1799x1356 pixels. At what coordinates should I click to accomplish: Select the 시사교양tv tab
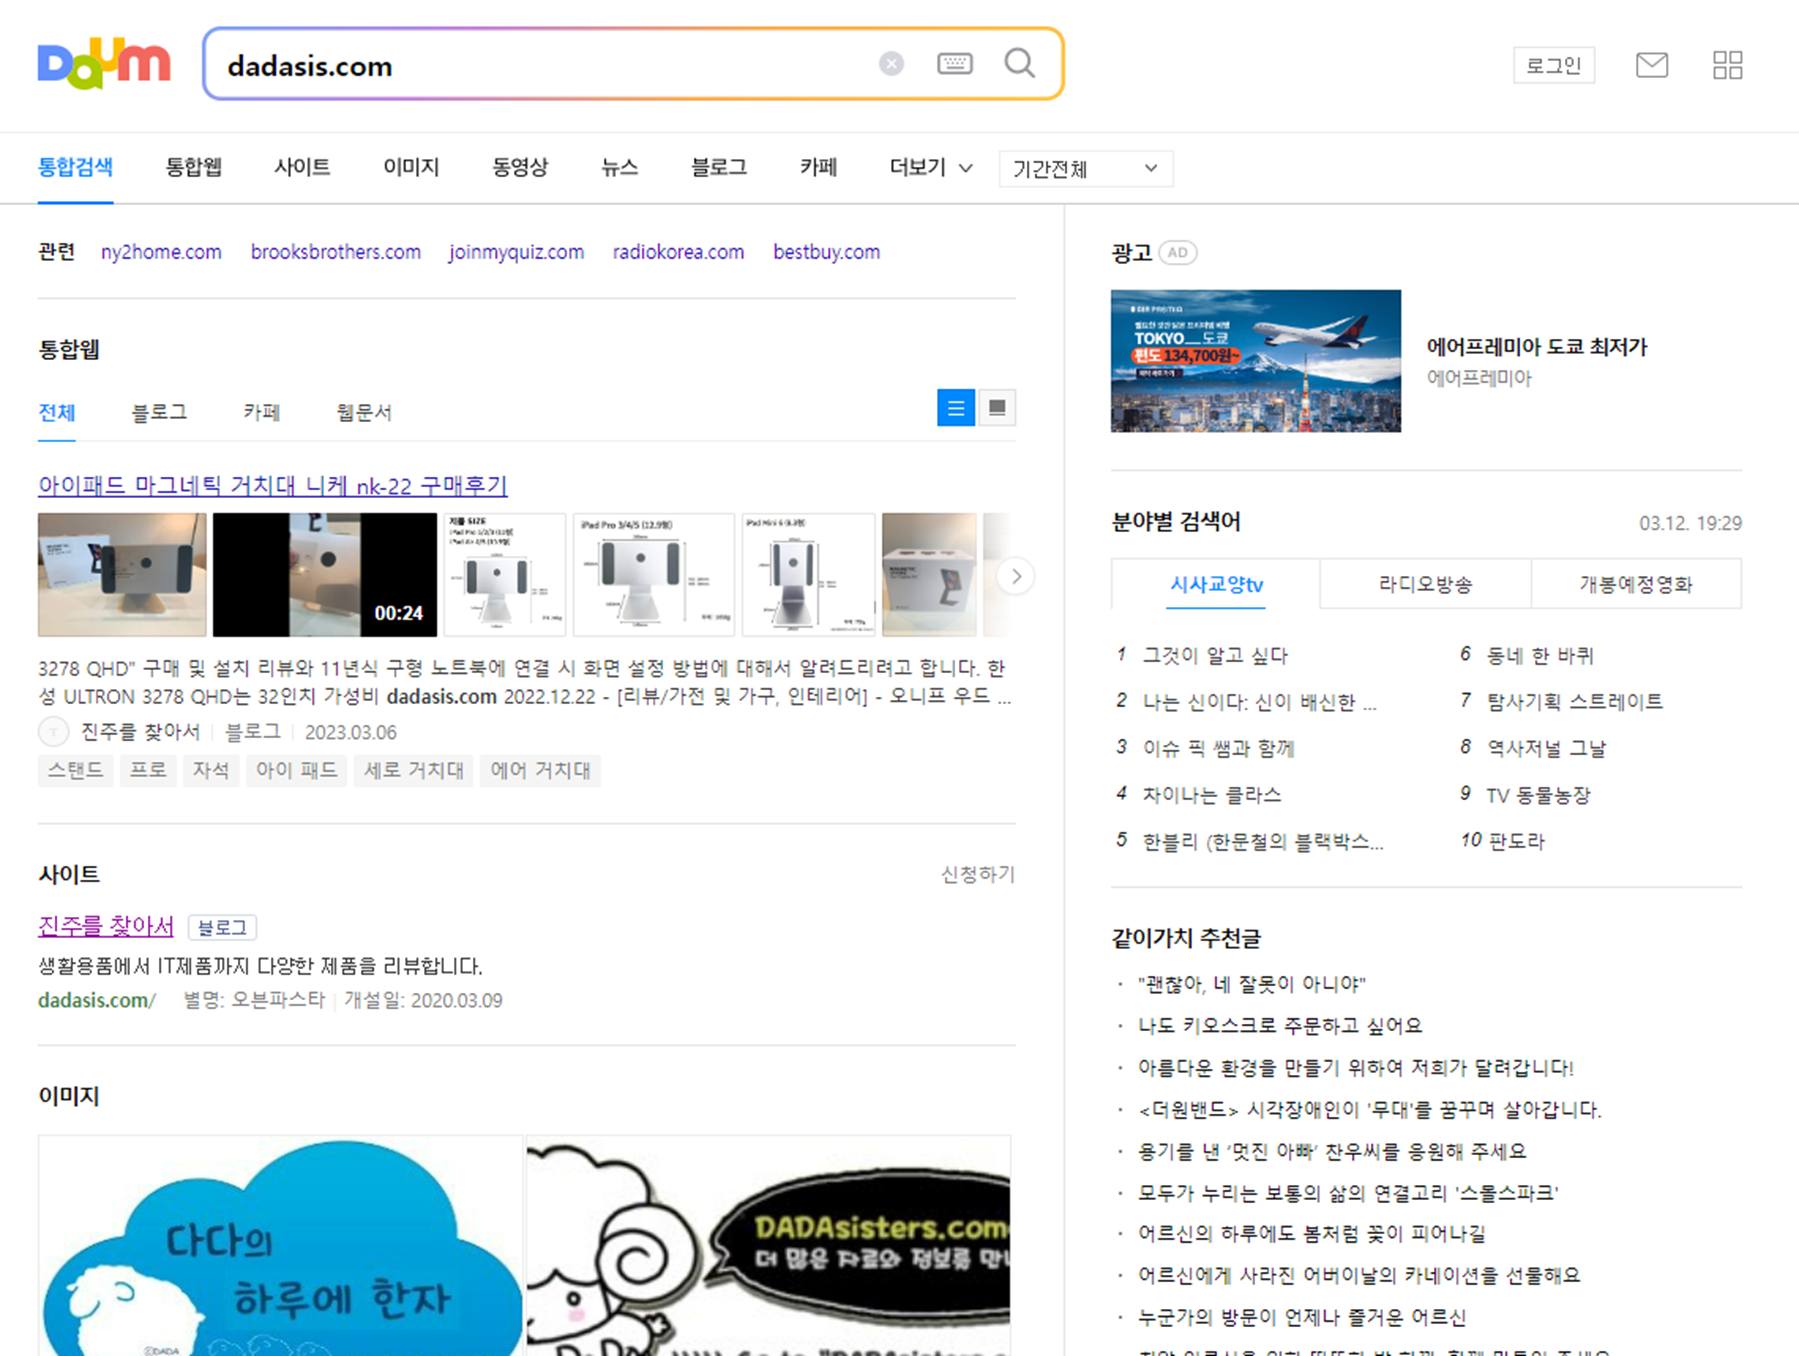[x=1216, y=584]
